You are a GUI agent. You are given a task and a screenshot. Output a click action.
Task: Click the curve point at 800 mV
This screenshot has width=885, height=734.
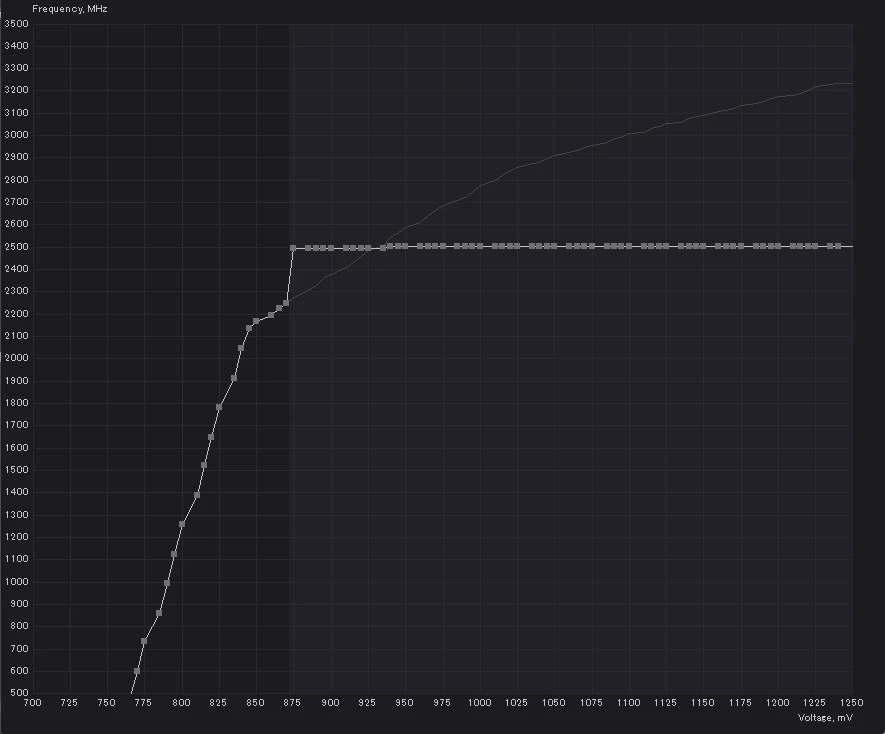click(x=182, y=524)
